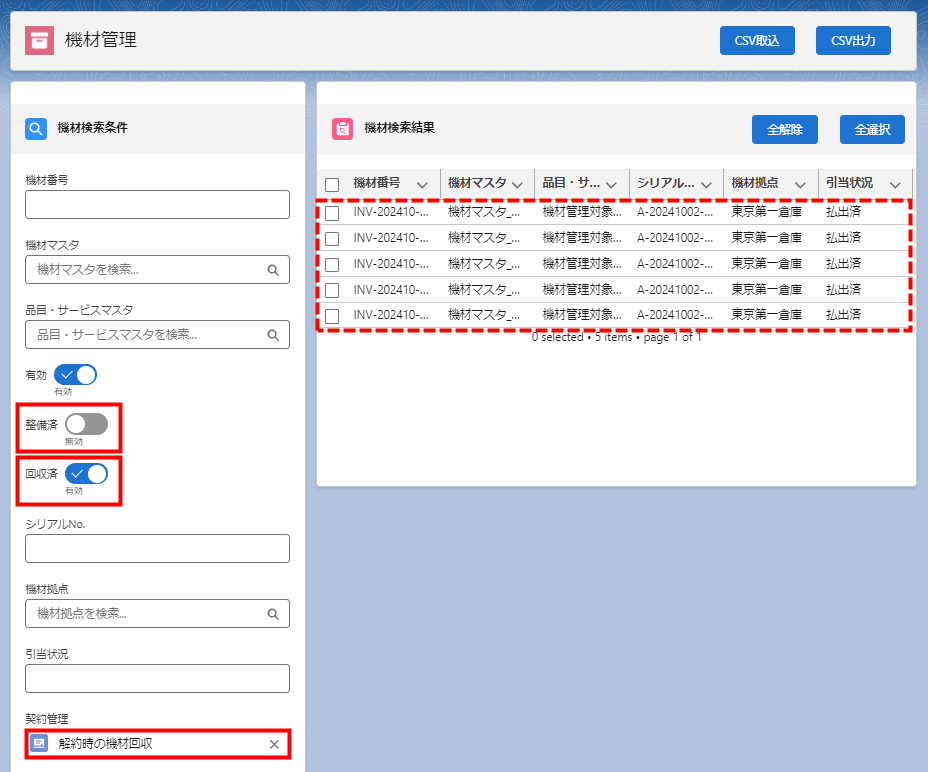928x772 pixels.
Task: Select the first result row checkbox
Action: [332, 213]
